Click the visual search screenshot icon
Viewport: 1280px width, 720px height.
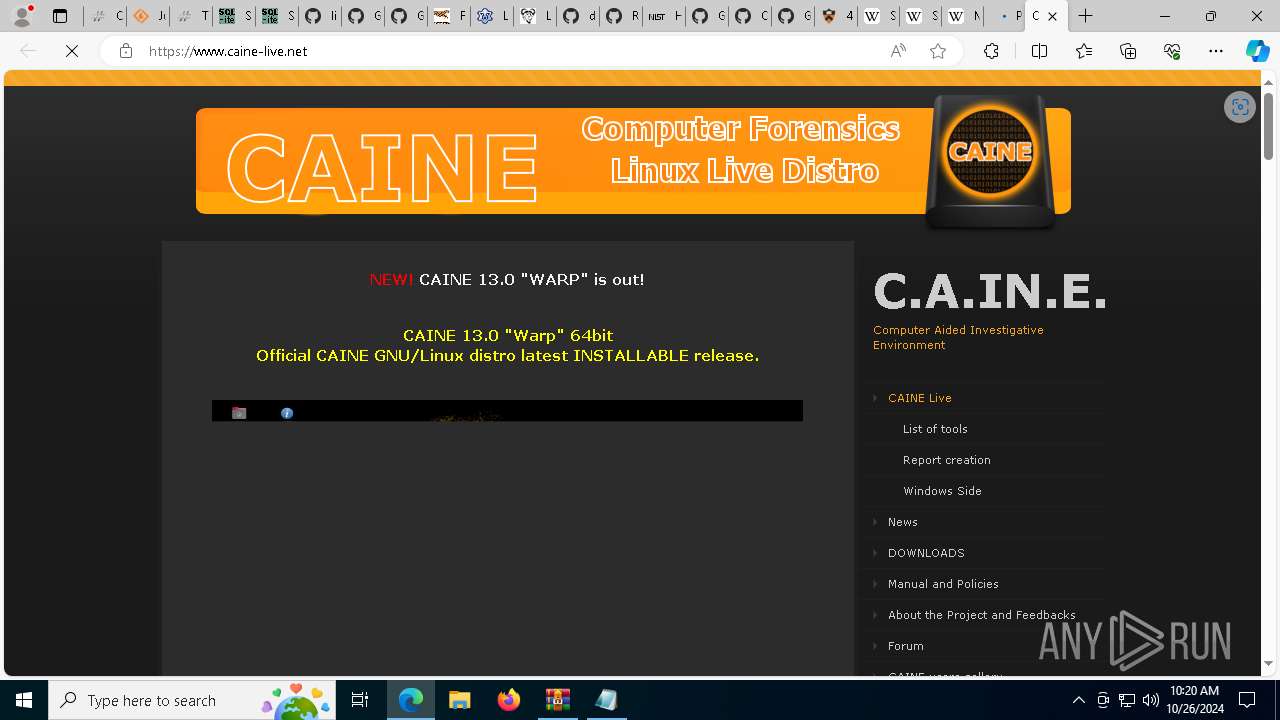[1240, 108]
